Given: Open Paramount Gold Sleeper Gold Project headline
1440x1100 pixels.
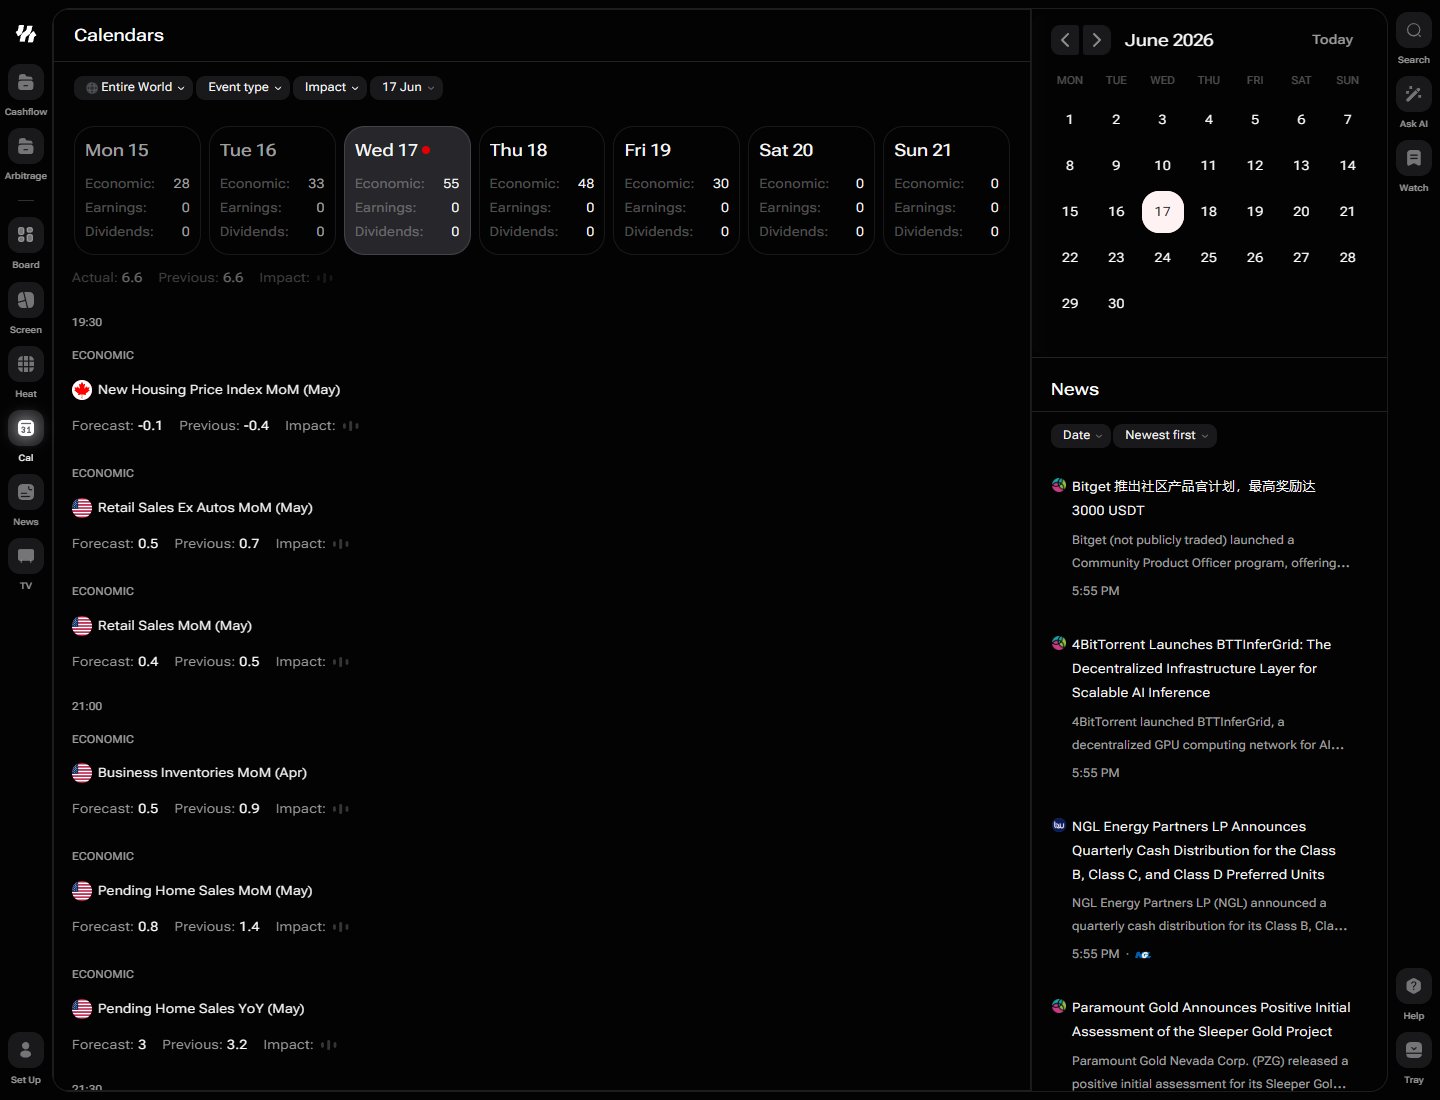Looking at the screenshot, I should coord(1211,1019).
